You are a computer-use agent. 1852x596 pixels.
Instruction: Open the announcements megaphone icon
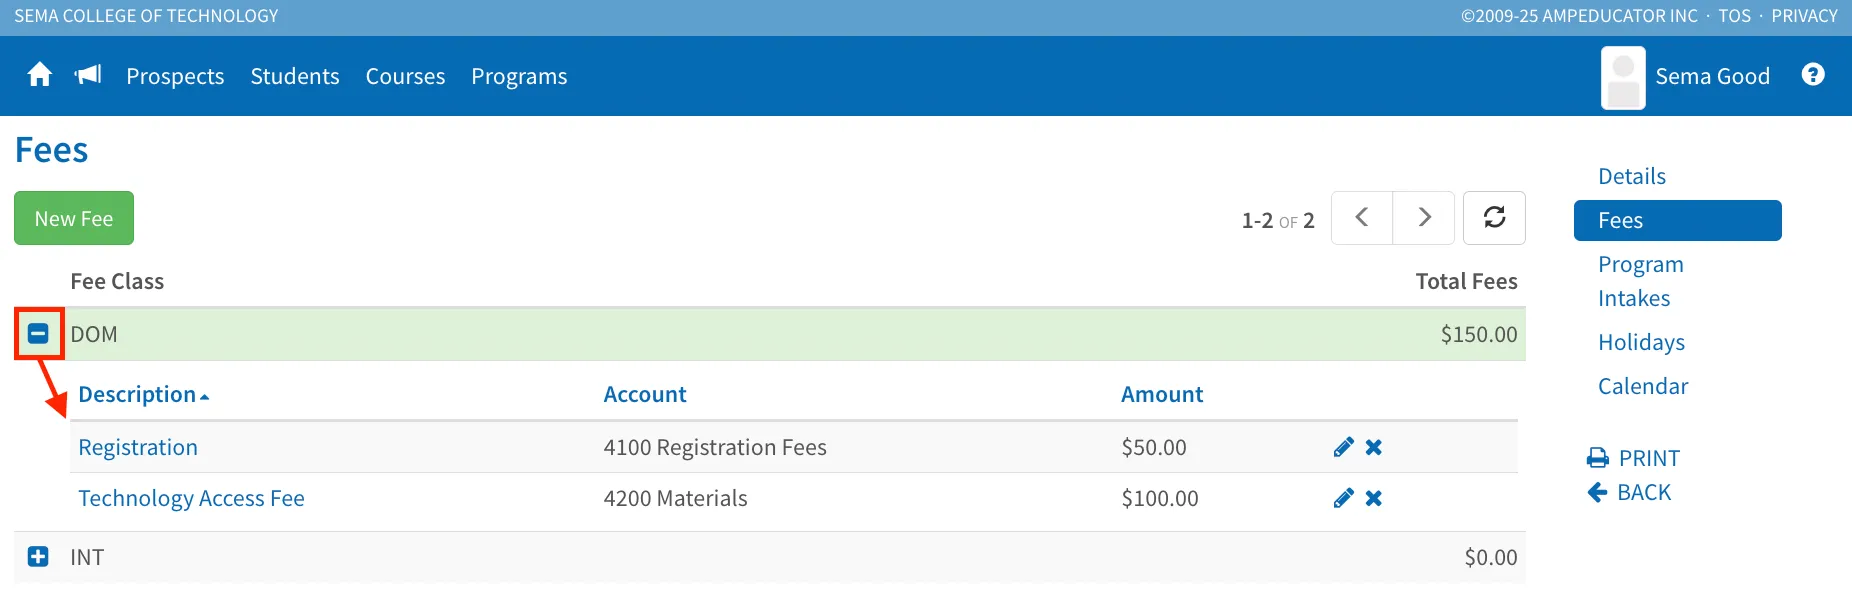[89, 75]
